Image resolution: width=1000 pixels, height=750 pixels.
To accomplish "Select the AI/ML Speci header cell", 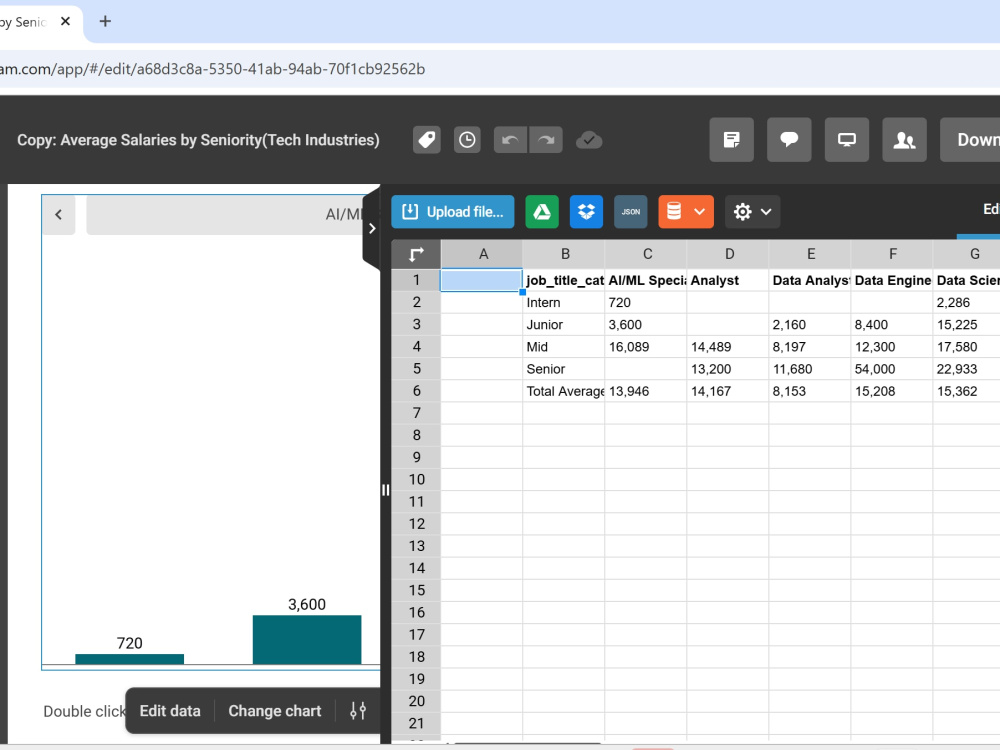I will (647, 280).
